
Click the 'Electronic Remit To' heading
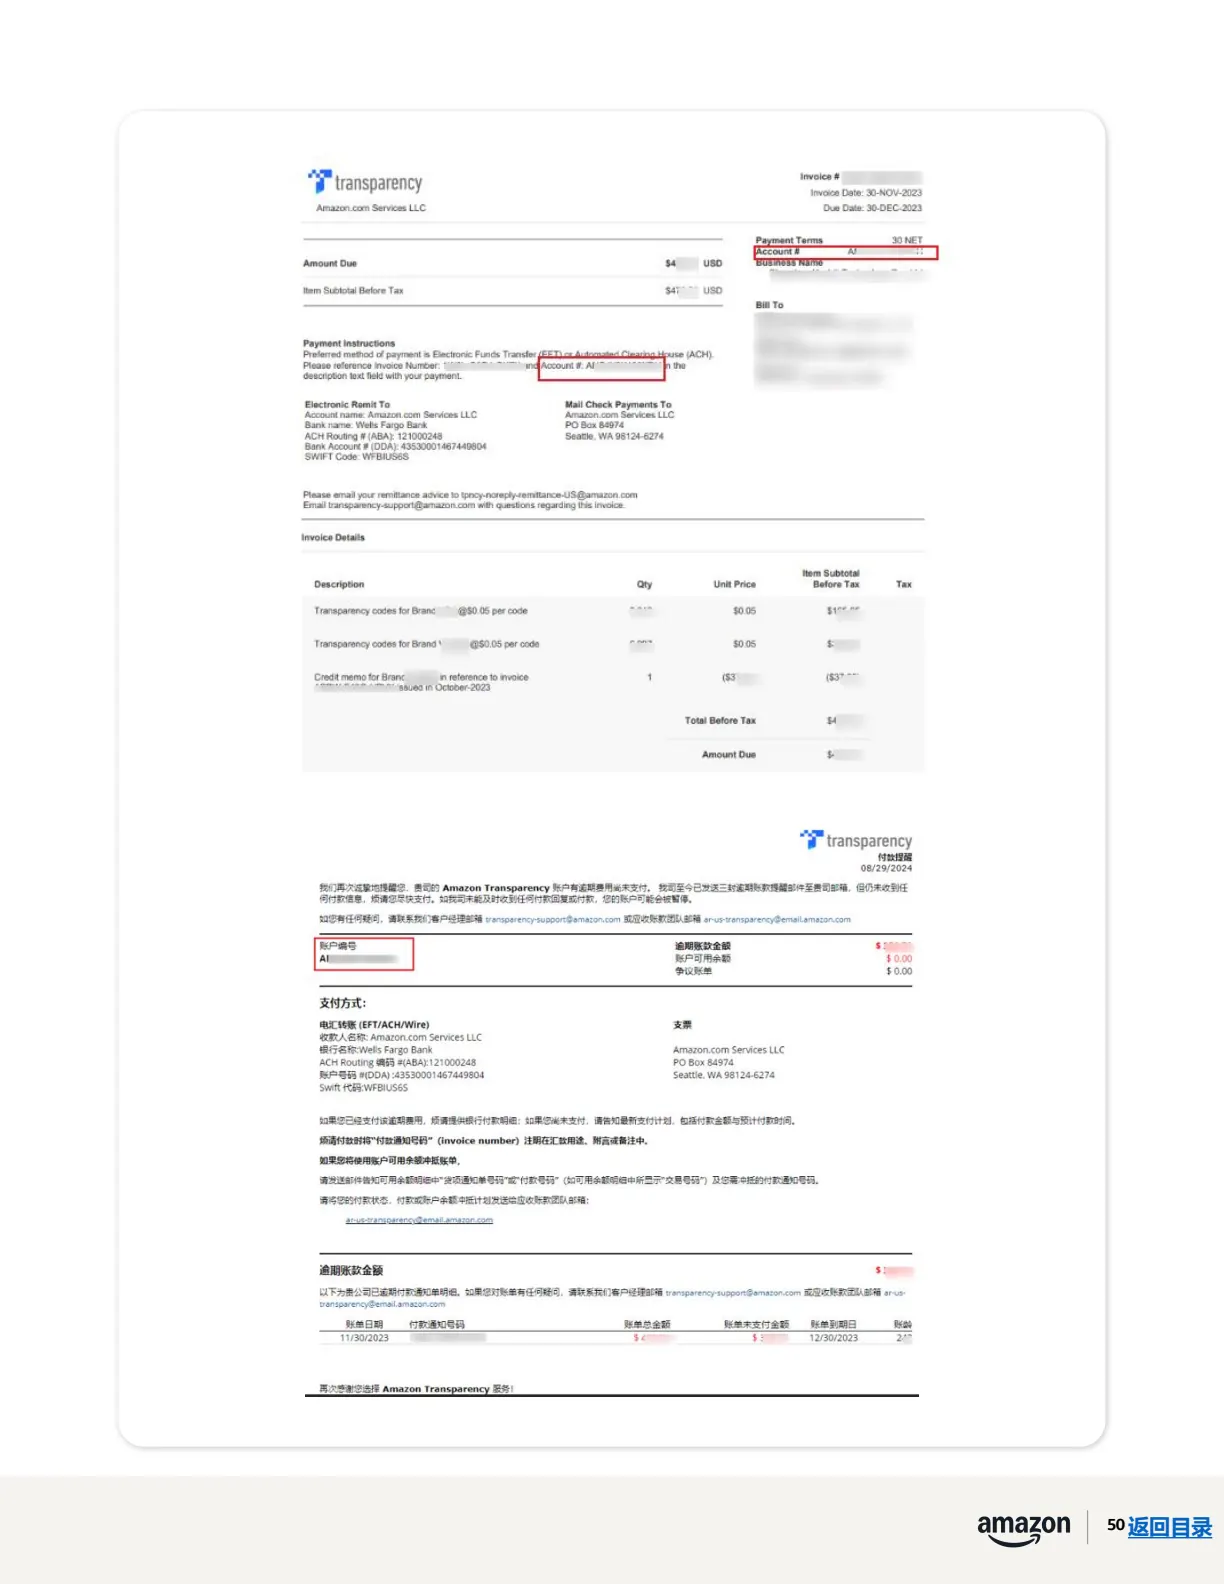coord(347,405)
